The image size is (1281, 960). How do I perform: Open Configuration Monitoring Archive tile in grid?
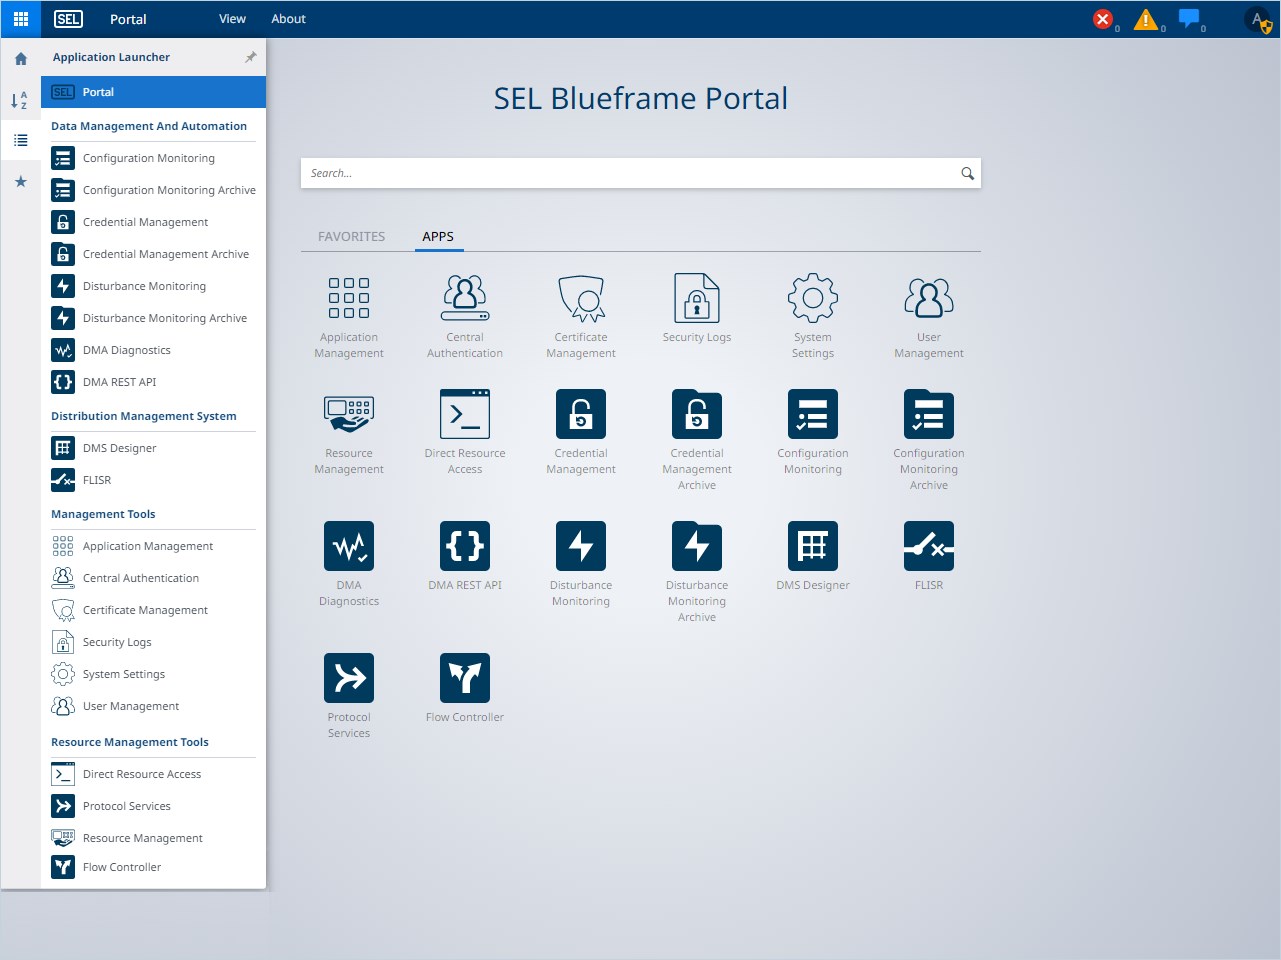[929, 440]
